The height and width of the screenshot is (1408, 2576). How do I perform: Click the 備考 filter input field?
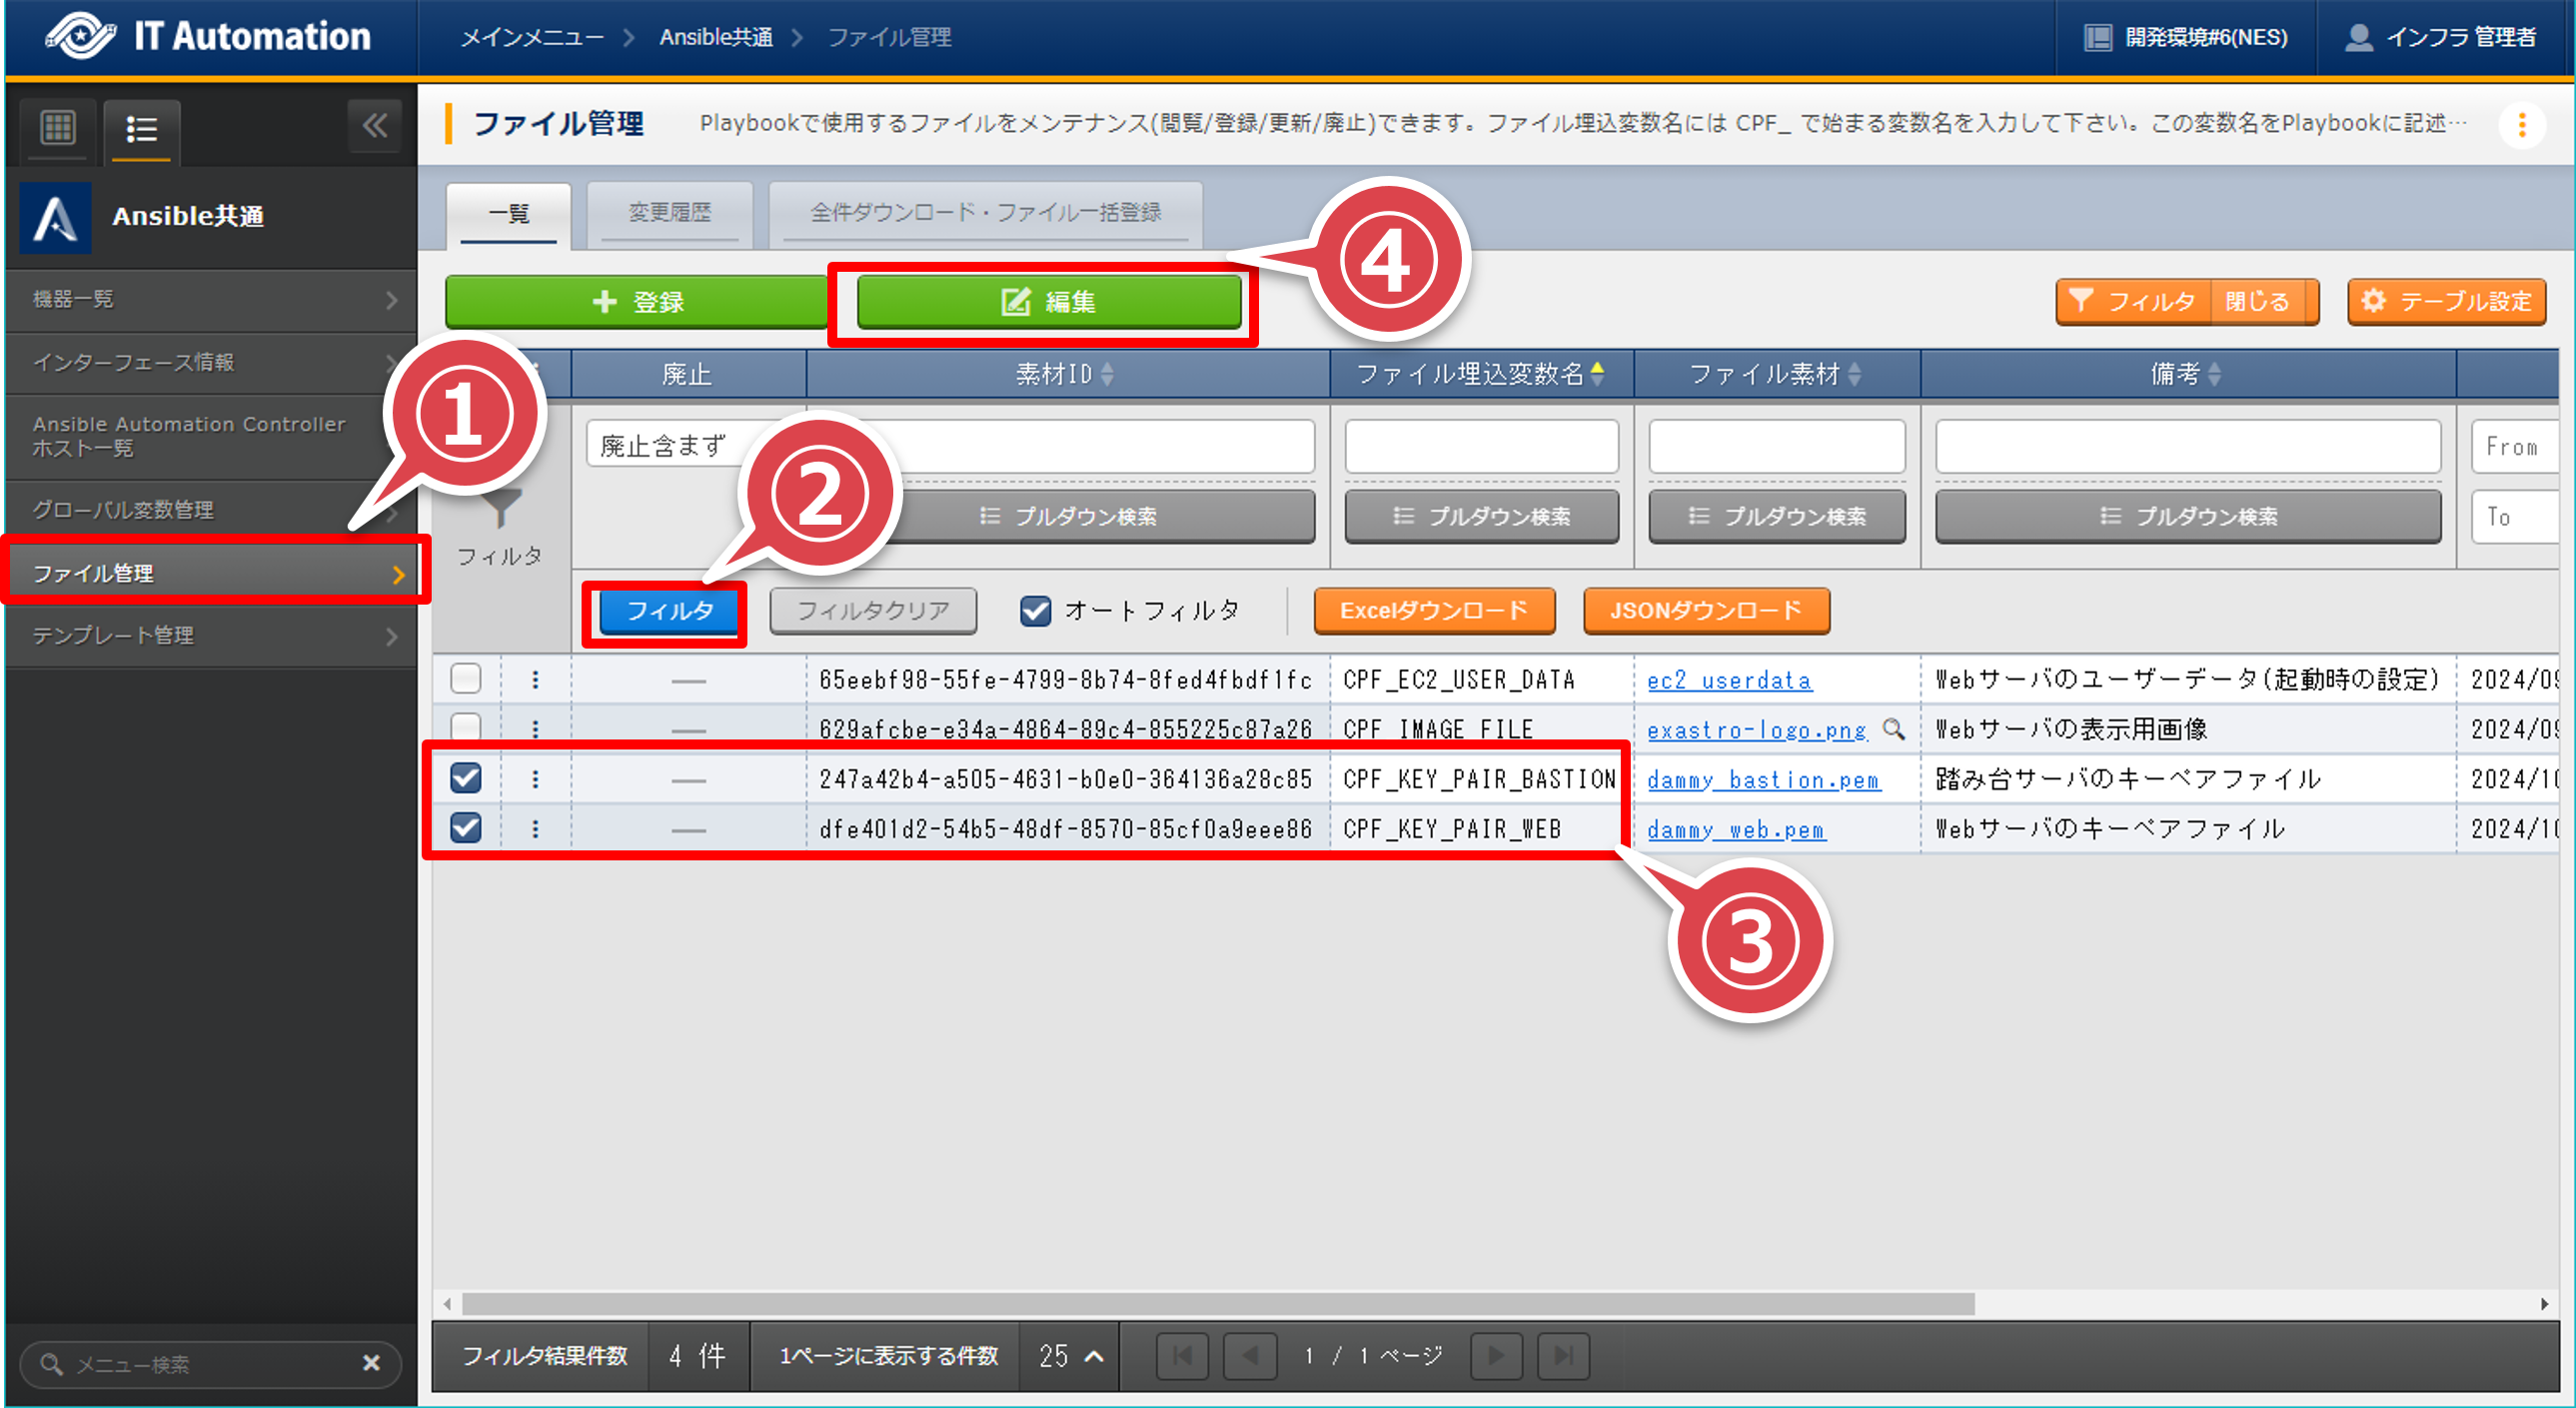point(2187,446)
